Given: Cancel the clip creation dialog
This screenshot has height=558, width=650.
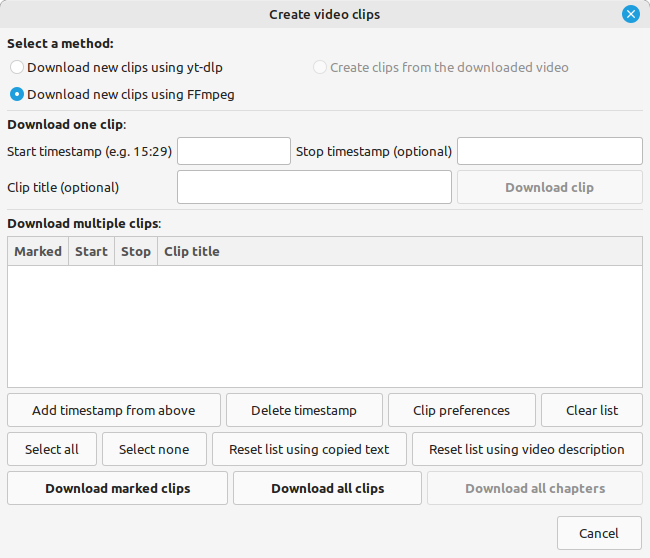Looking at the screenshot, I should (x=599, y=533).
